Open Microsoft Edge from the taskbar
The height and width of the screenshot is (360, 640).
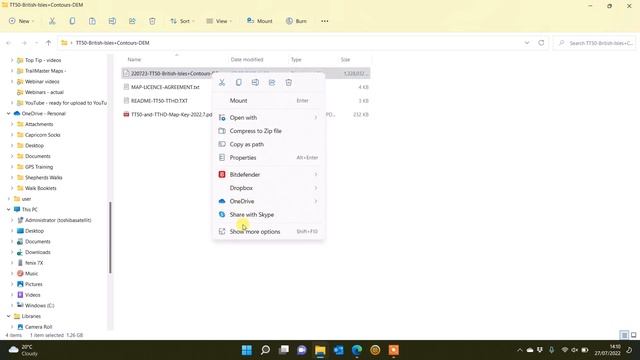357,350
